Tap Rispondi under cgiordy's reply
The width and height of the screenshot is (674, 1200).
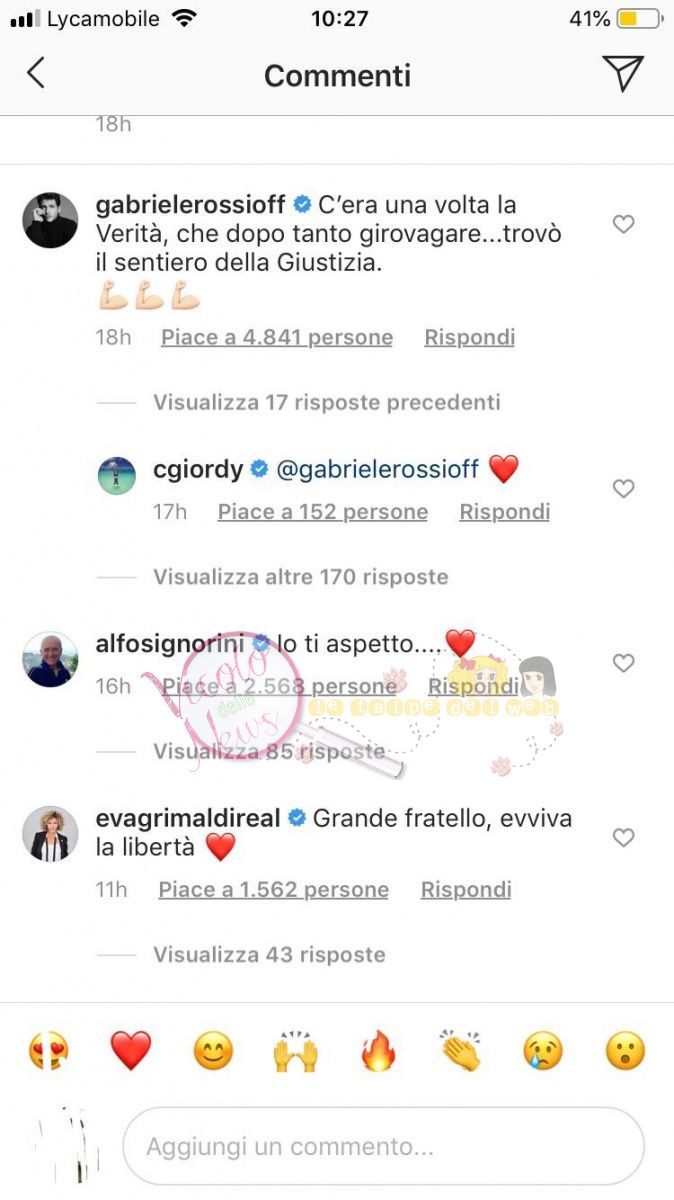pos(505,512)
